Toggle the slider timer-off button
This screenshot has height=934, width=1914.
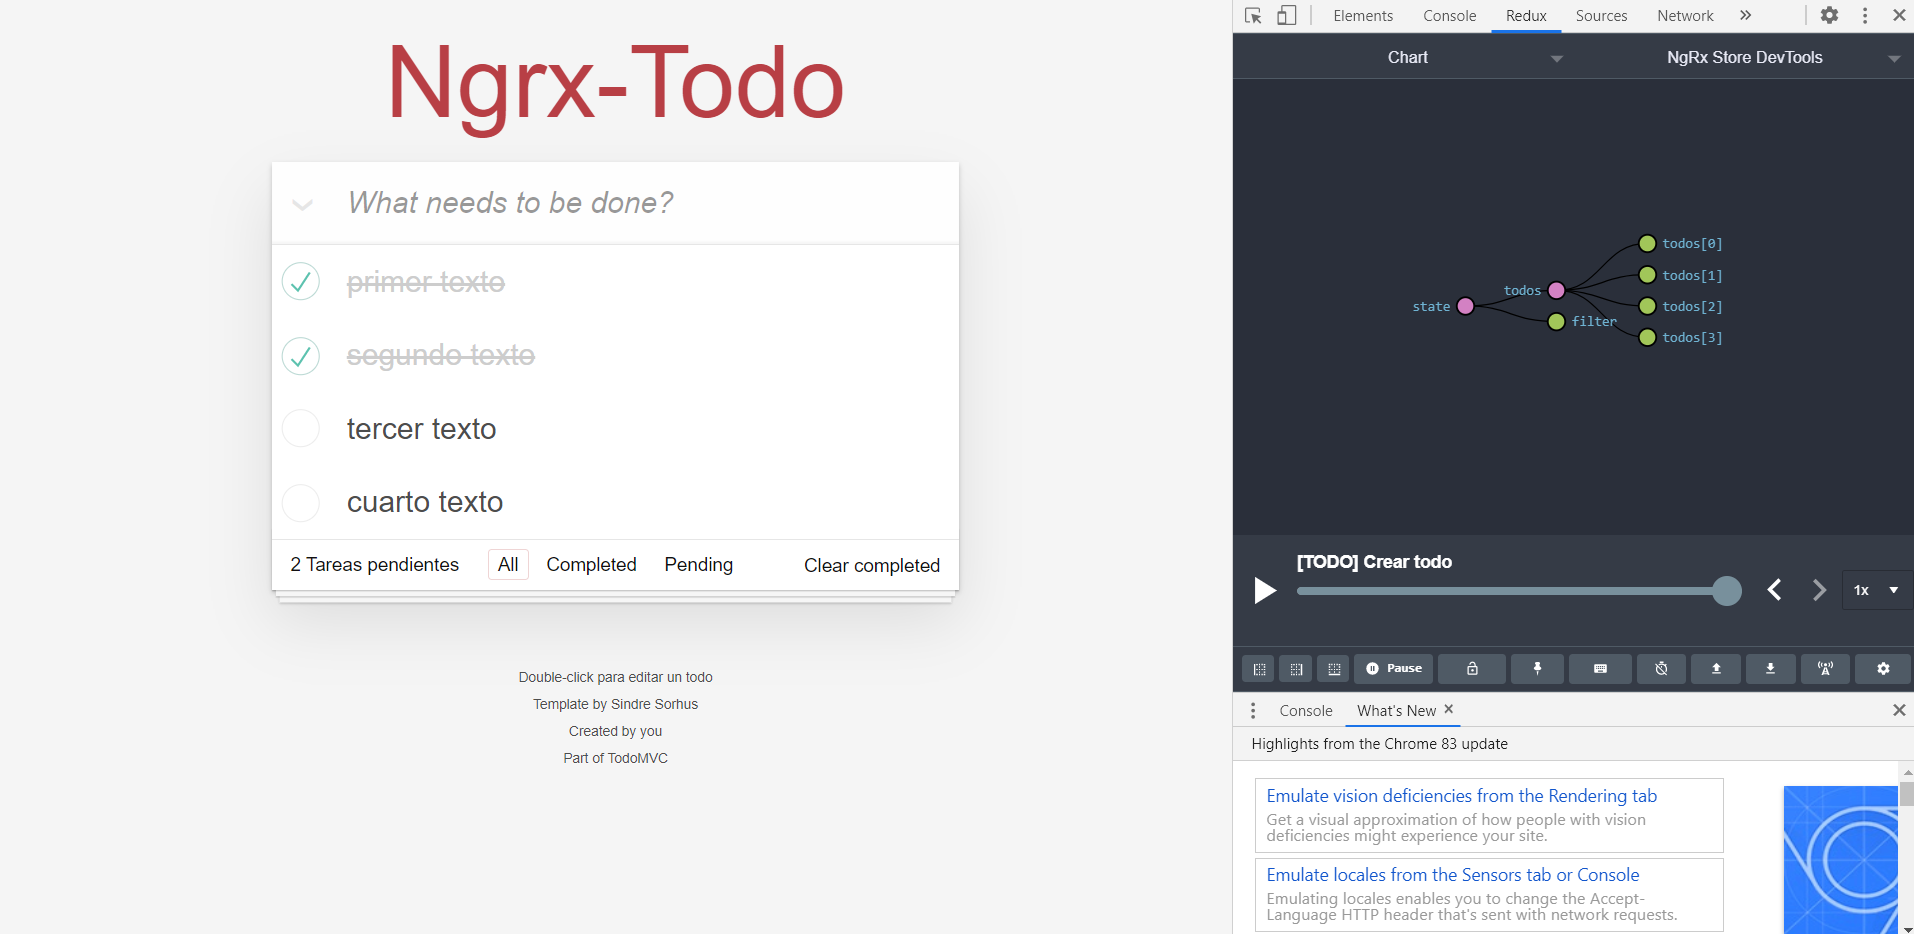pyautogui.click(x=1661, y=669)
